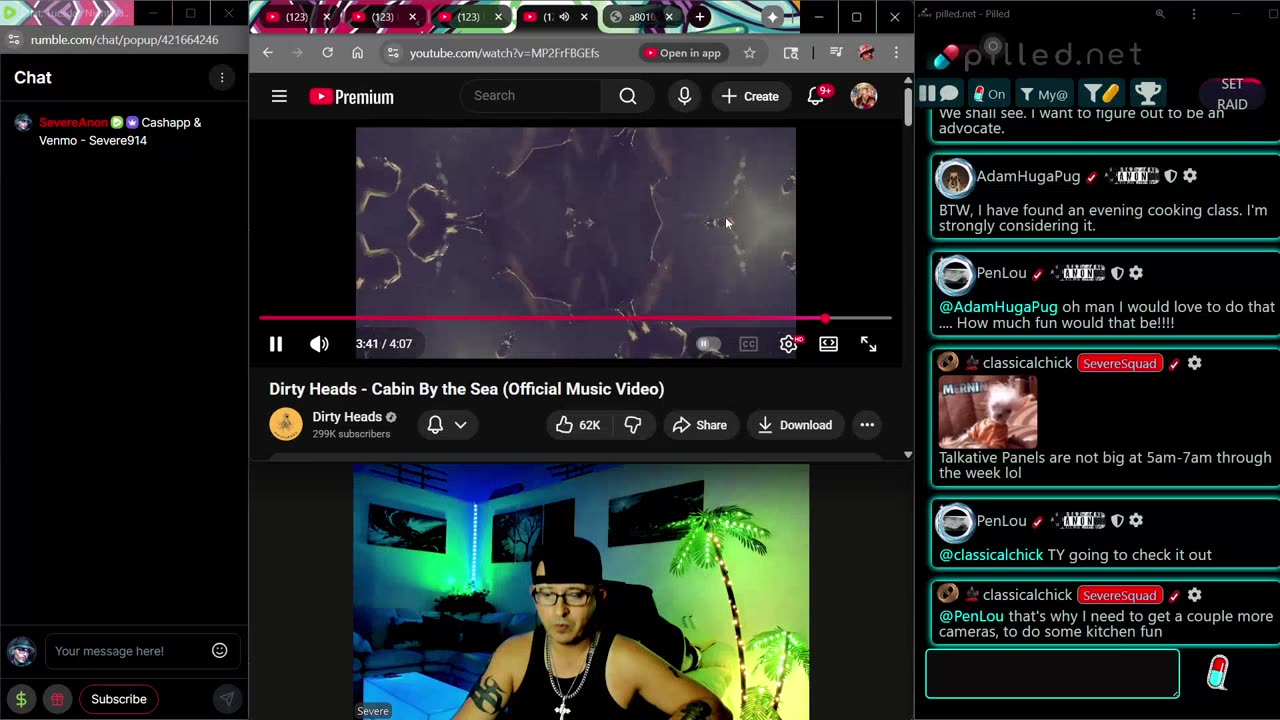
Task: Toggle the pill On button in Pilled
Action: coord(989,94)
